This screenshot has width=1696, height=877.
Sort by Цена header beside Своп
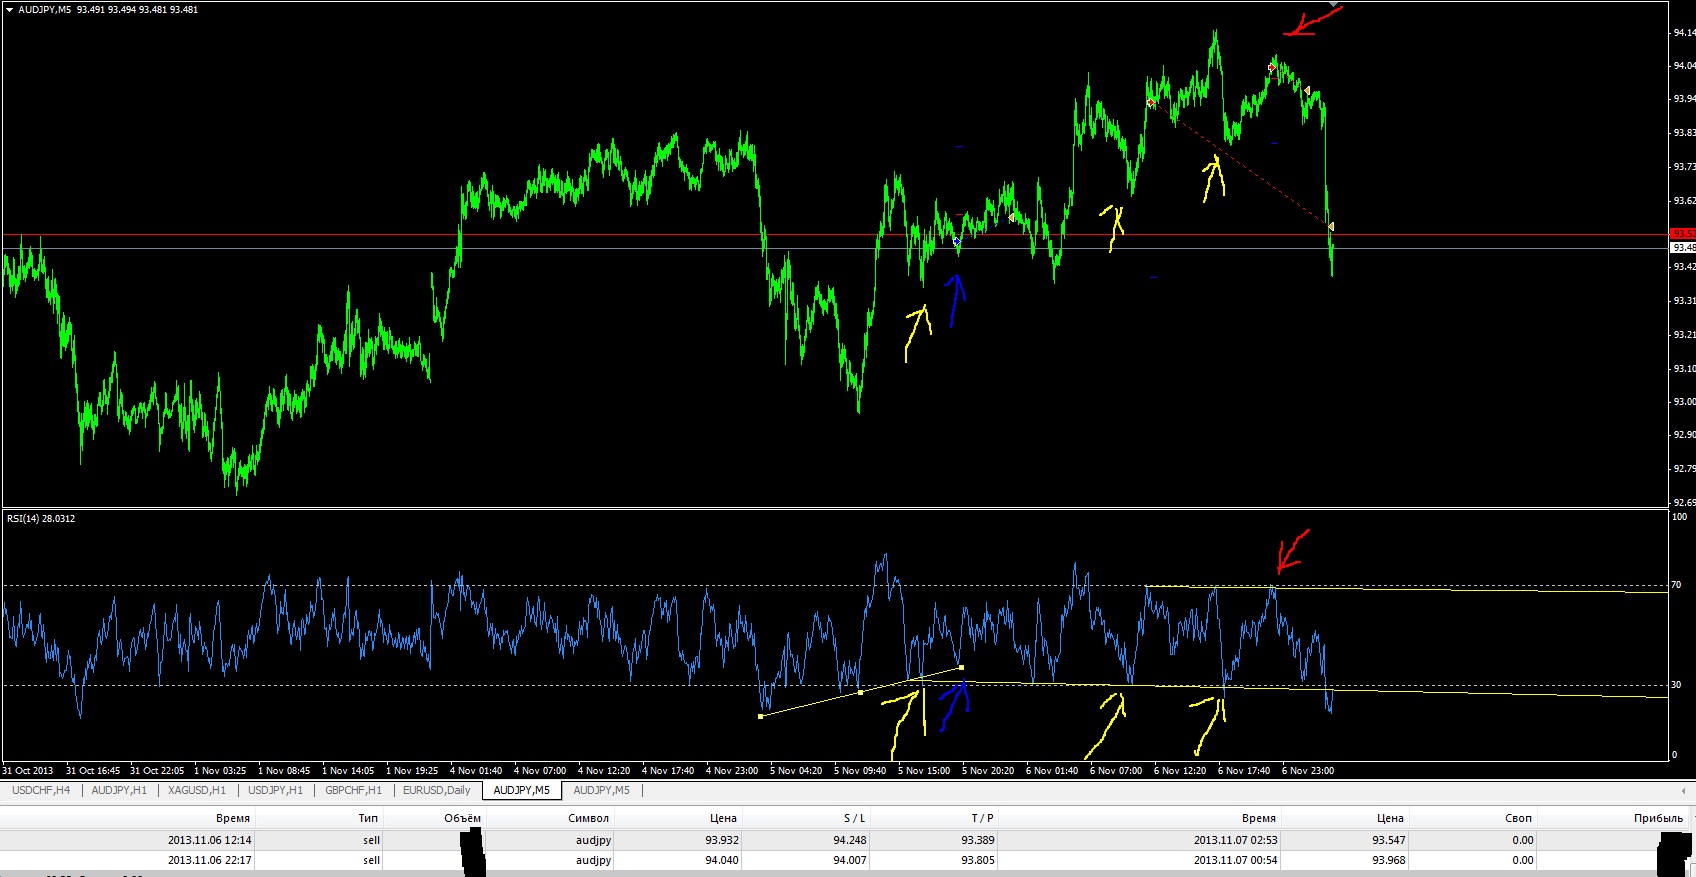[1390, 818]
